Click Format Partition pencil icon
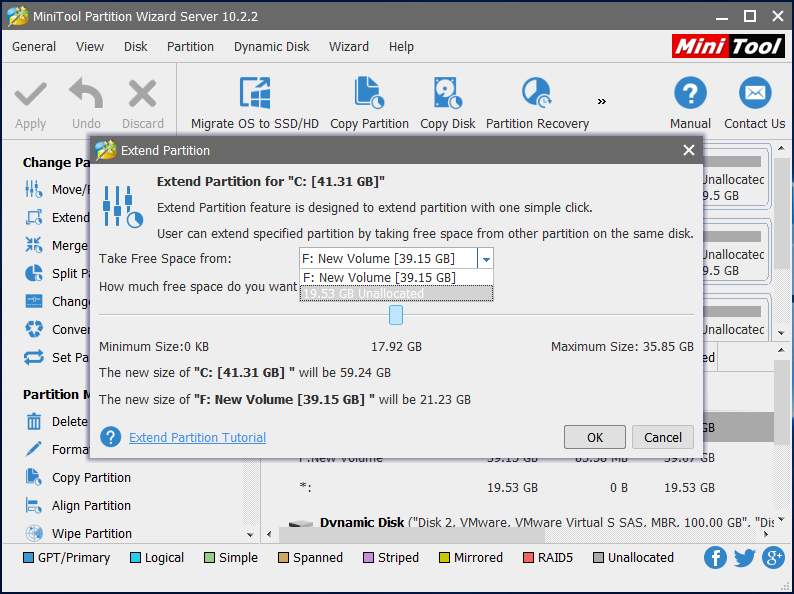 34,449
